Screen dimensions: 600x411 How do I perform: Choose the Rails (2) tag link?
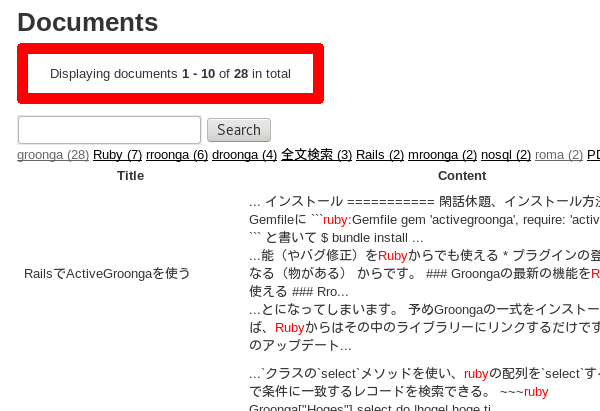click(380, 155)
